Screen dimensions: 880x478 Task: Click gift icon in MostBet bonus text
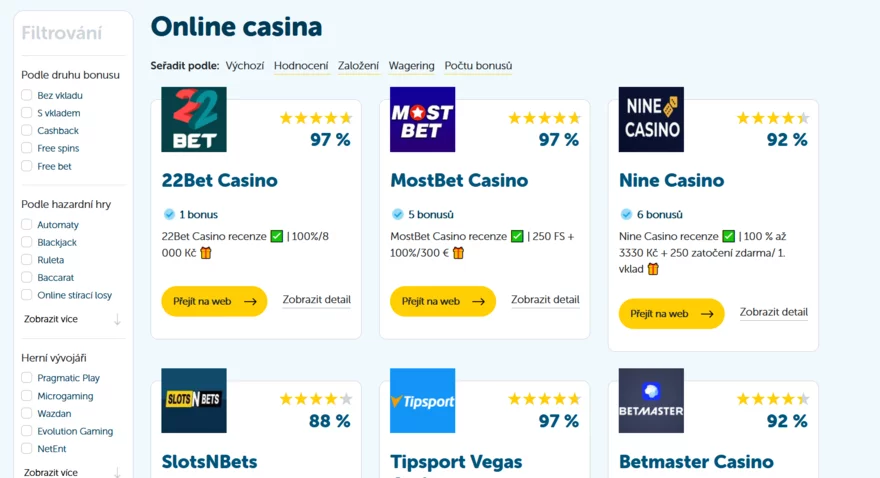459,253
